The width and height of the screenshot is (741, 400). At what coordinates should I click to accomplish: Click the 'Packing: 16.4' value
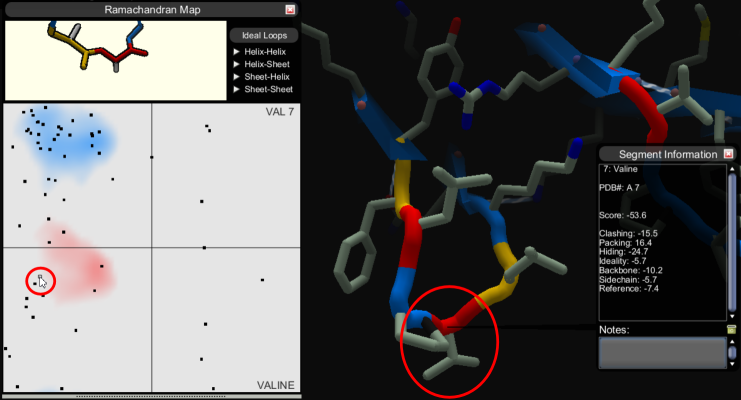click(x=625, y=243)
